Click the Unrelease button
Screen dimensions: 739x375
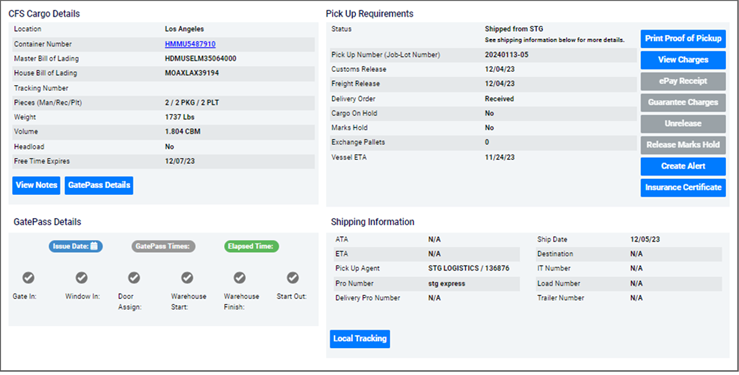(x=683, y=123)
